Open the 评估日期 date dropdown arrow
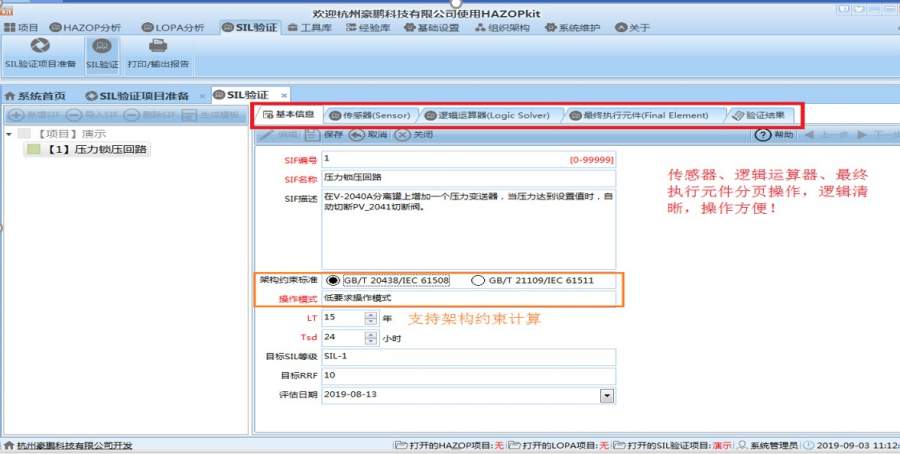 [x=607, y=395]
